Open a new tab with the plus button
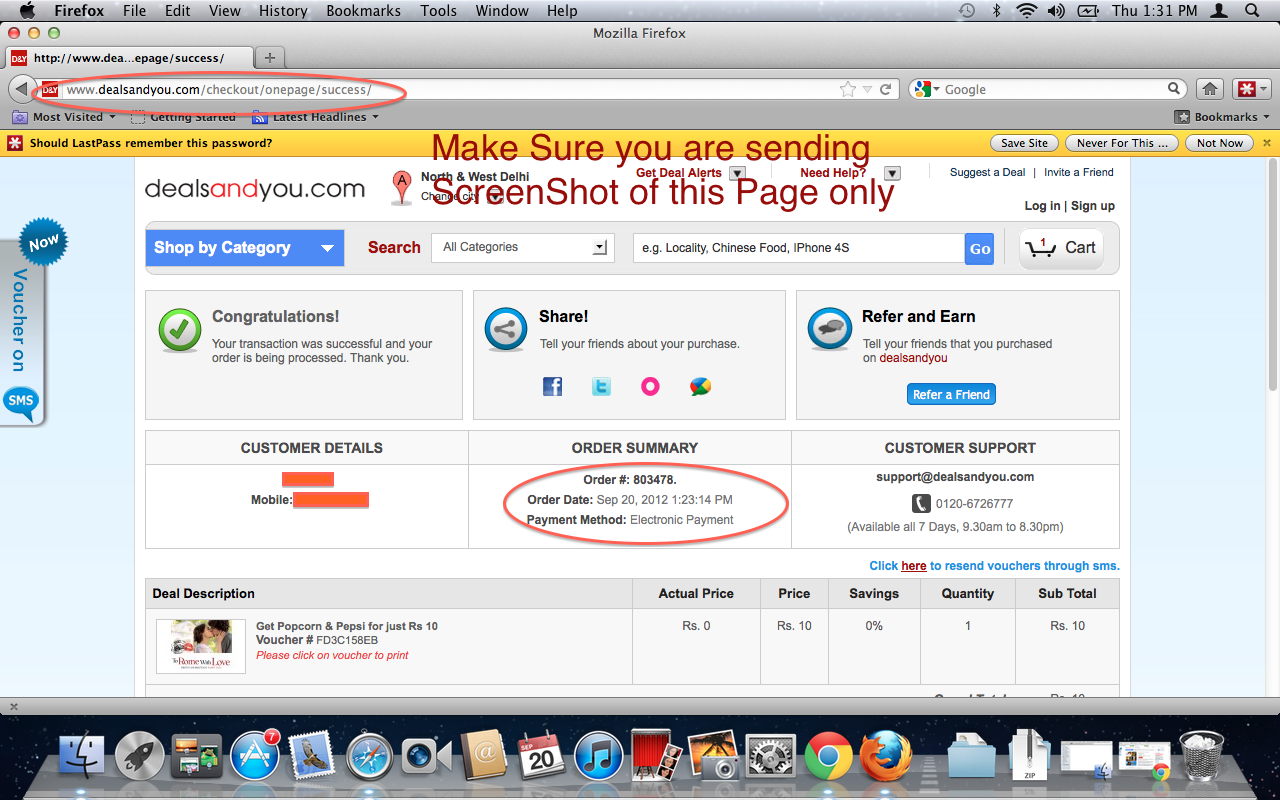Viewport: 1280px width, 800px height. (269, 57)
